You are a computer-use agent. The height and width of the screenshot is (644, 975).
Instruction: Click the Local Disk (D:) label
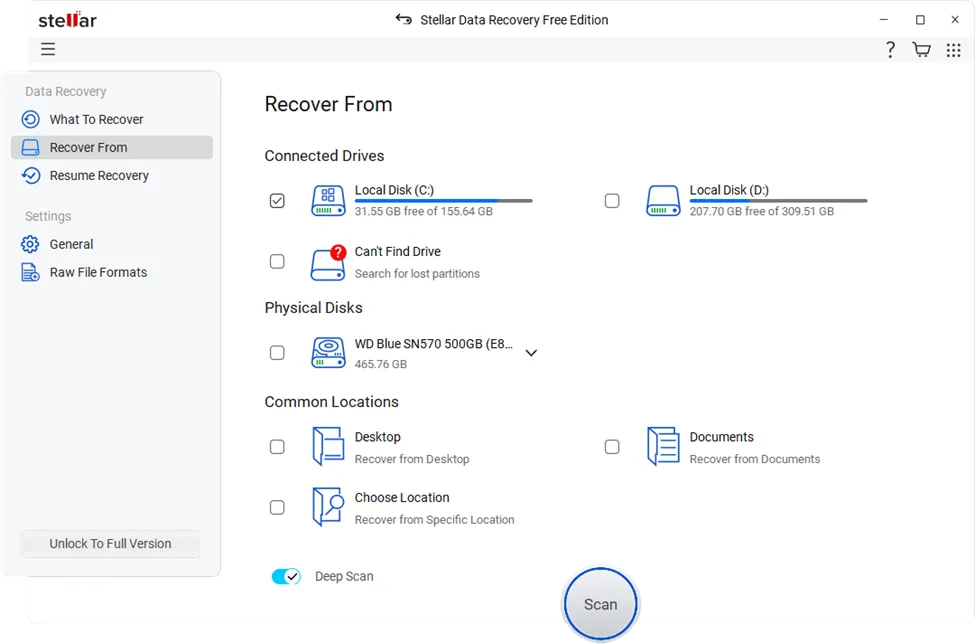coord(729,190)
